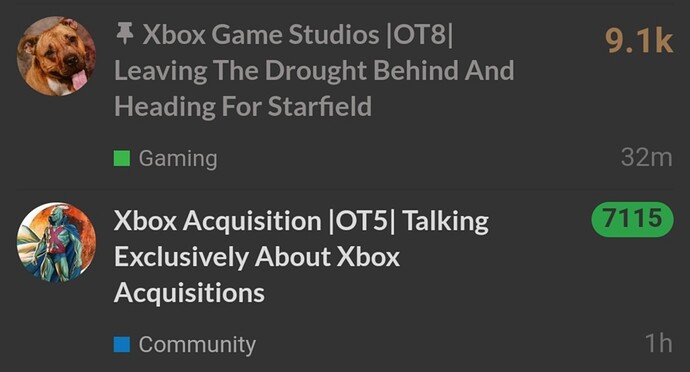690x372 pixels.
Task: Click the 'Heading For Starfield' title line
Action: click(x=243, y=107)
